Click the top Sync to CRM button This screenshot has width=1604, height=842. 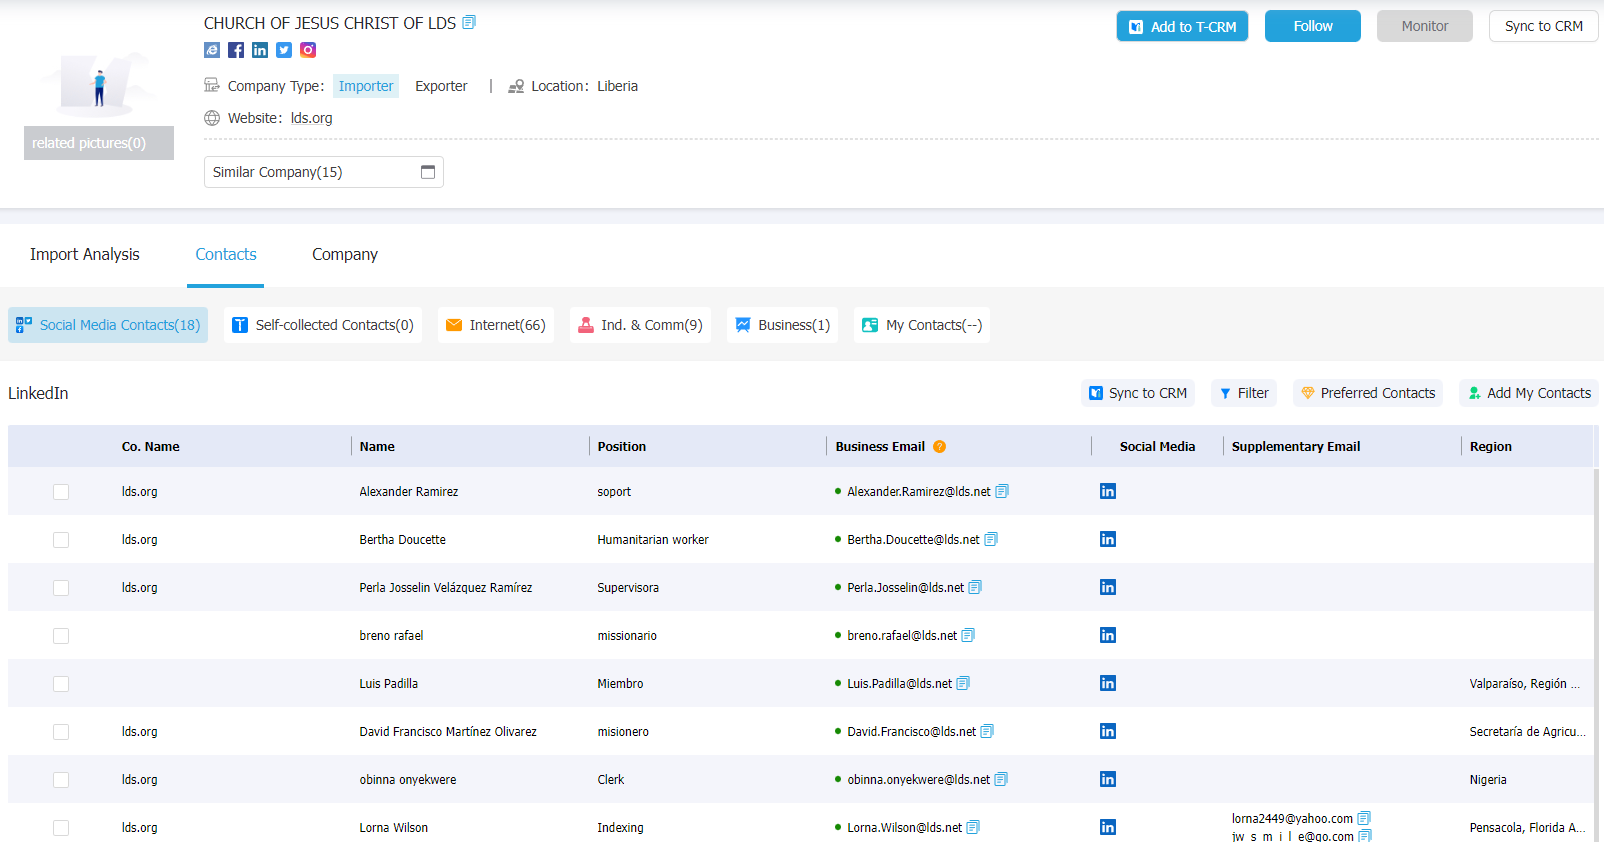pyautogui.click(x=1544, y=26)
